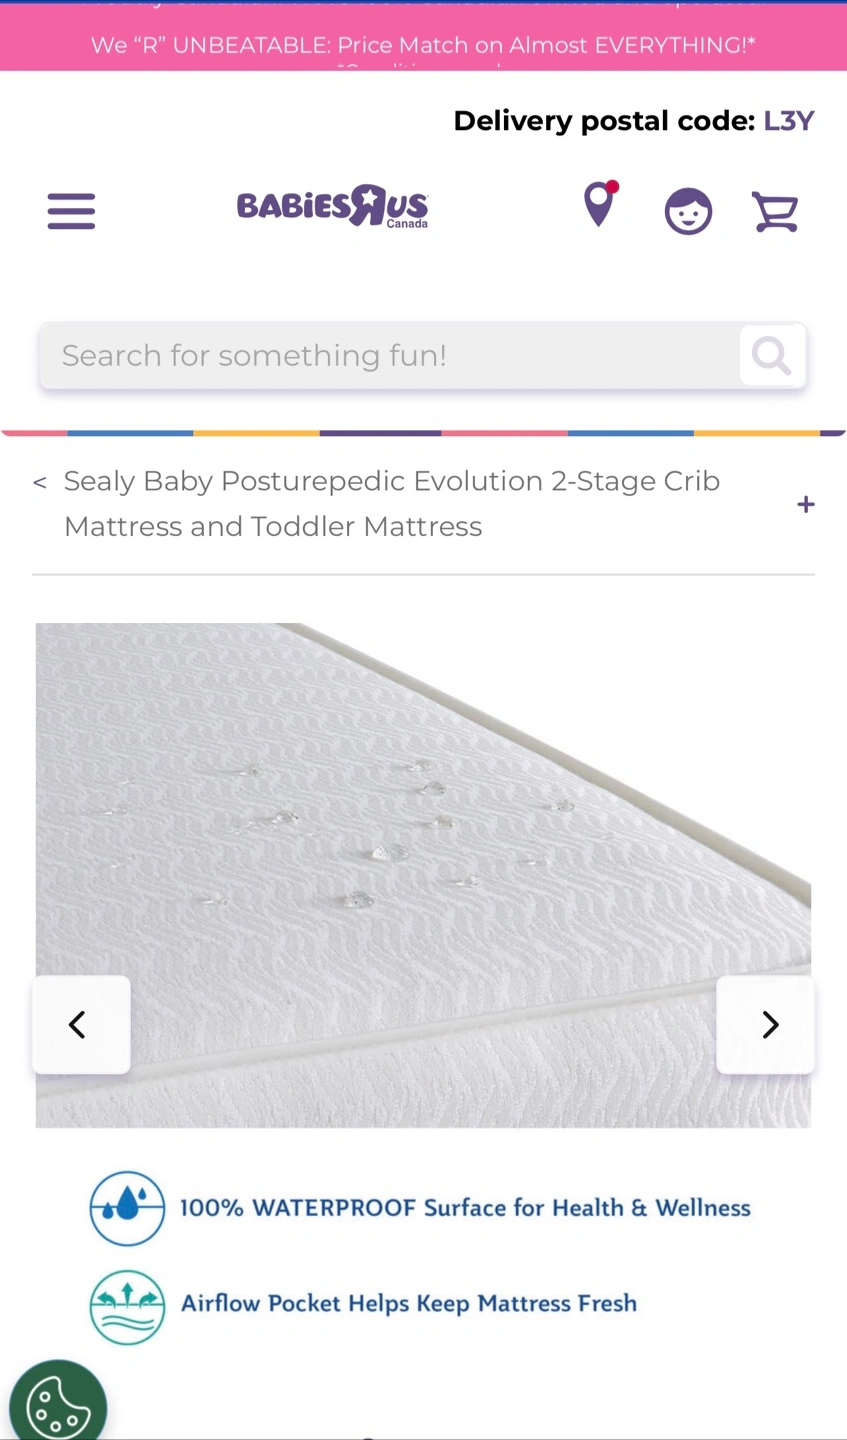Open Price Match promotion banner

coord(423,45)
